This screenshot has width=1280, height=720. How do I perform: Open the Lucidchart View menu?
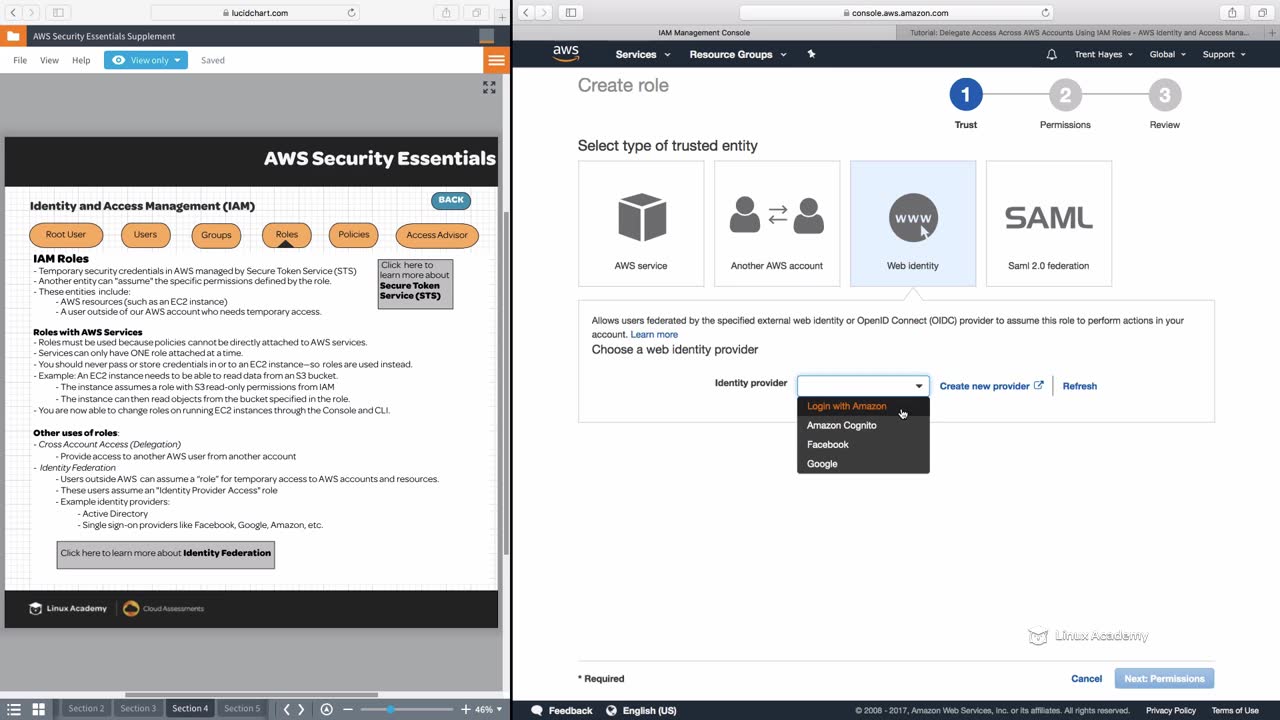point(49,60)
